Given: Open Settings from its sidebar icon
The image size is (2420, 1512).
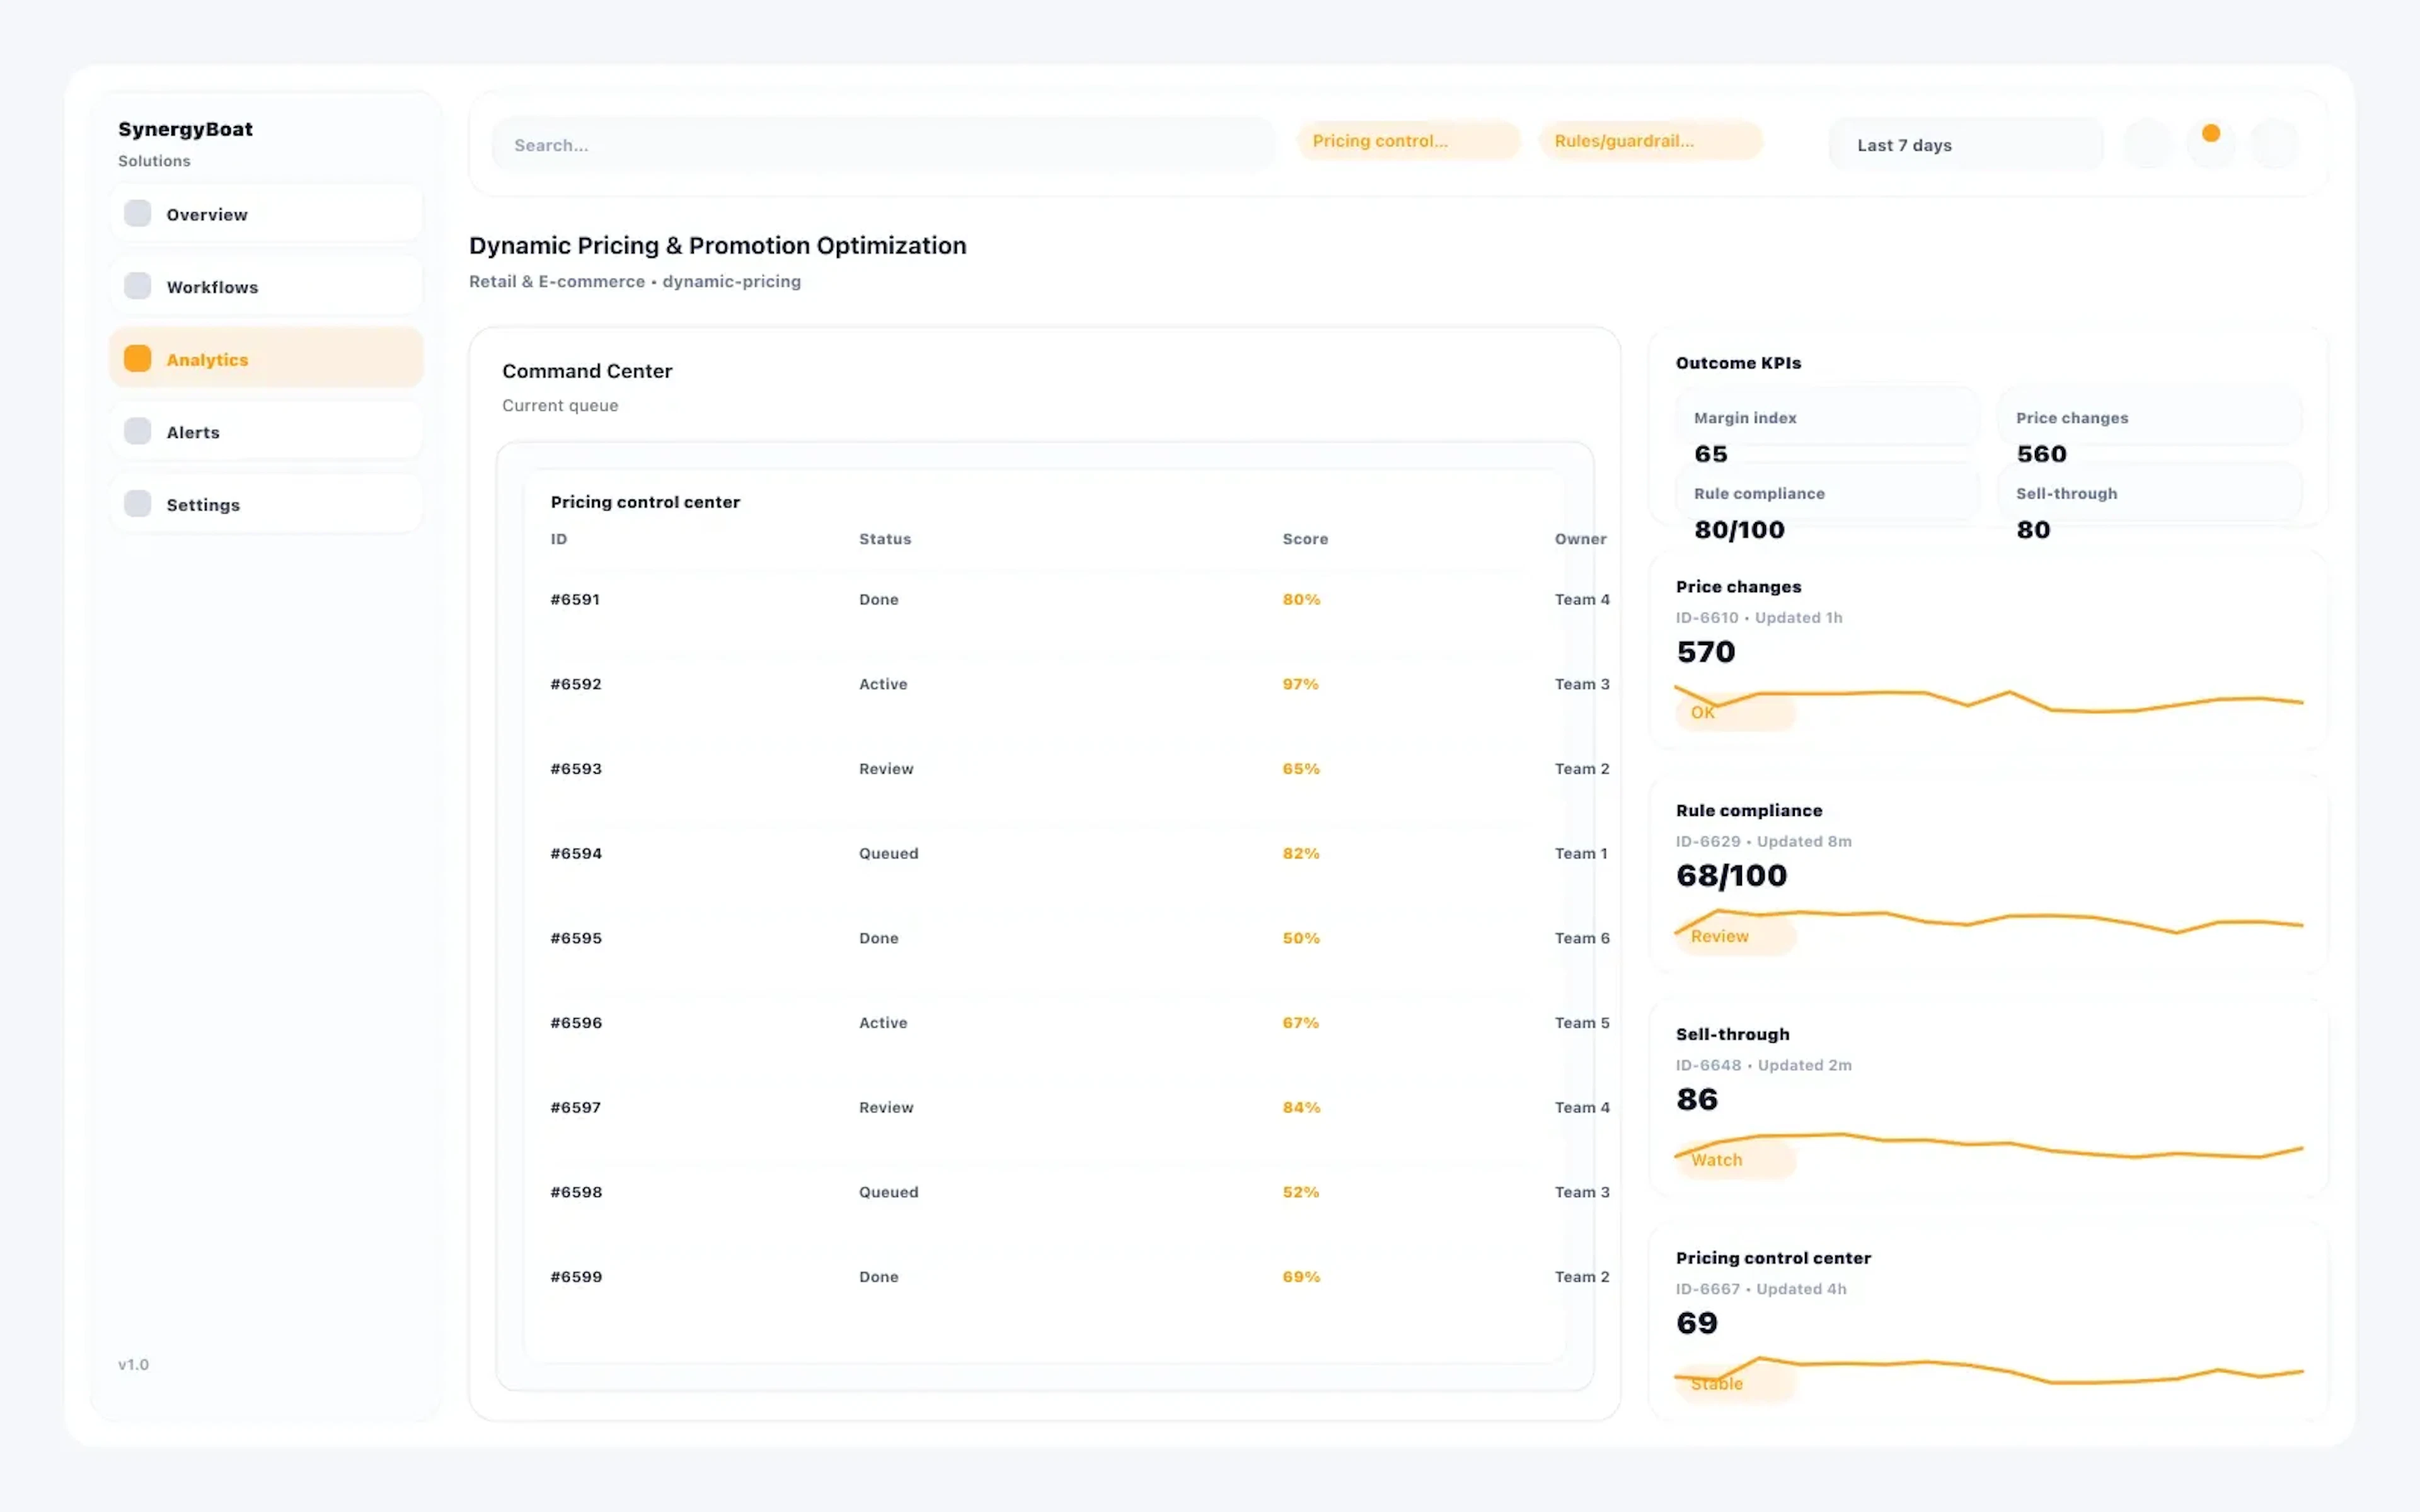Looking at the screenshot, I should tap(137, 503).
